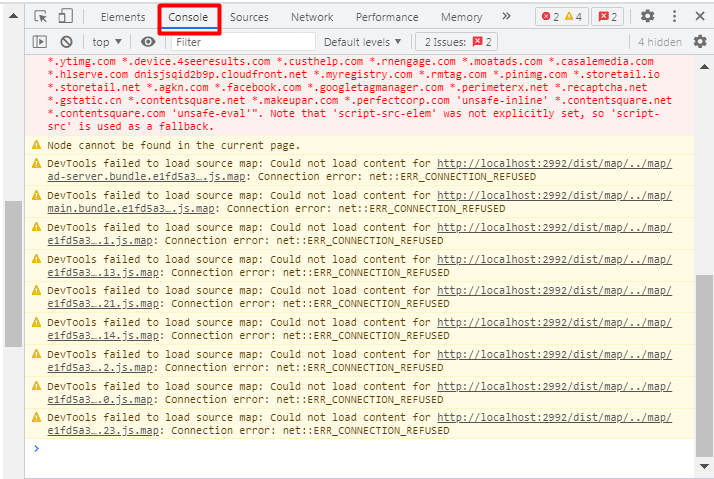Toggle the device toolbar icon
Screen dimensions: 714x479
[x=65, y=17]
